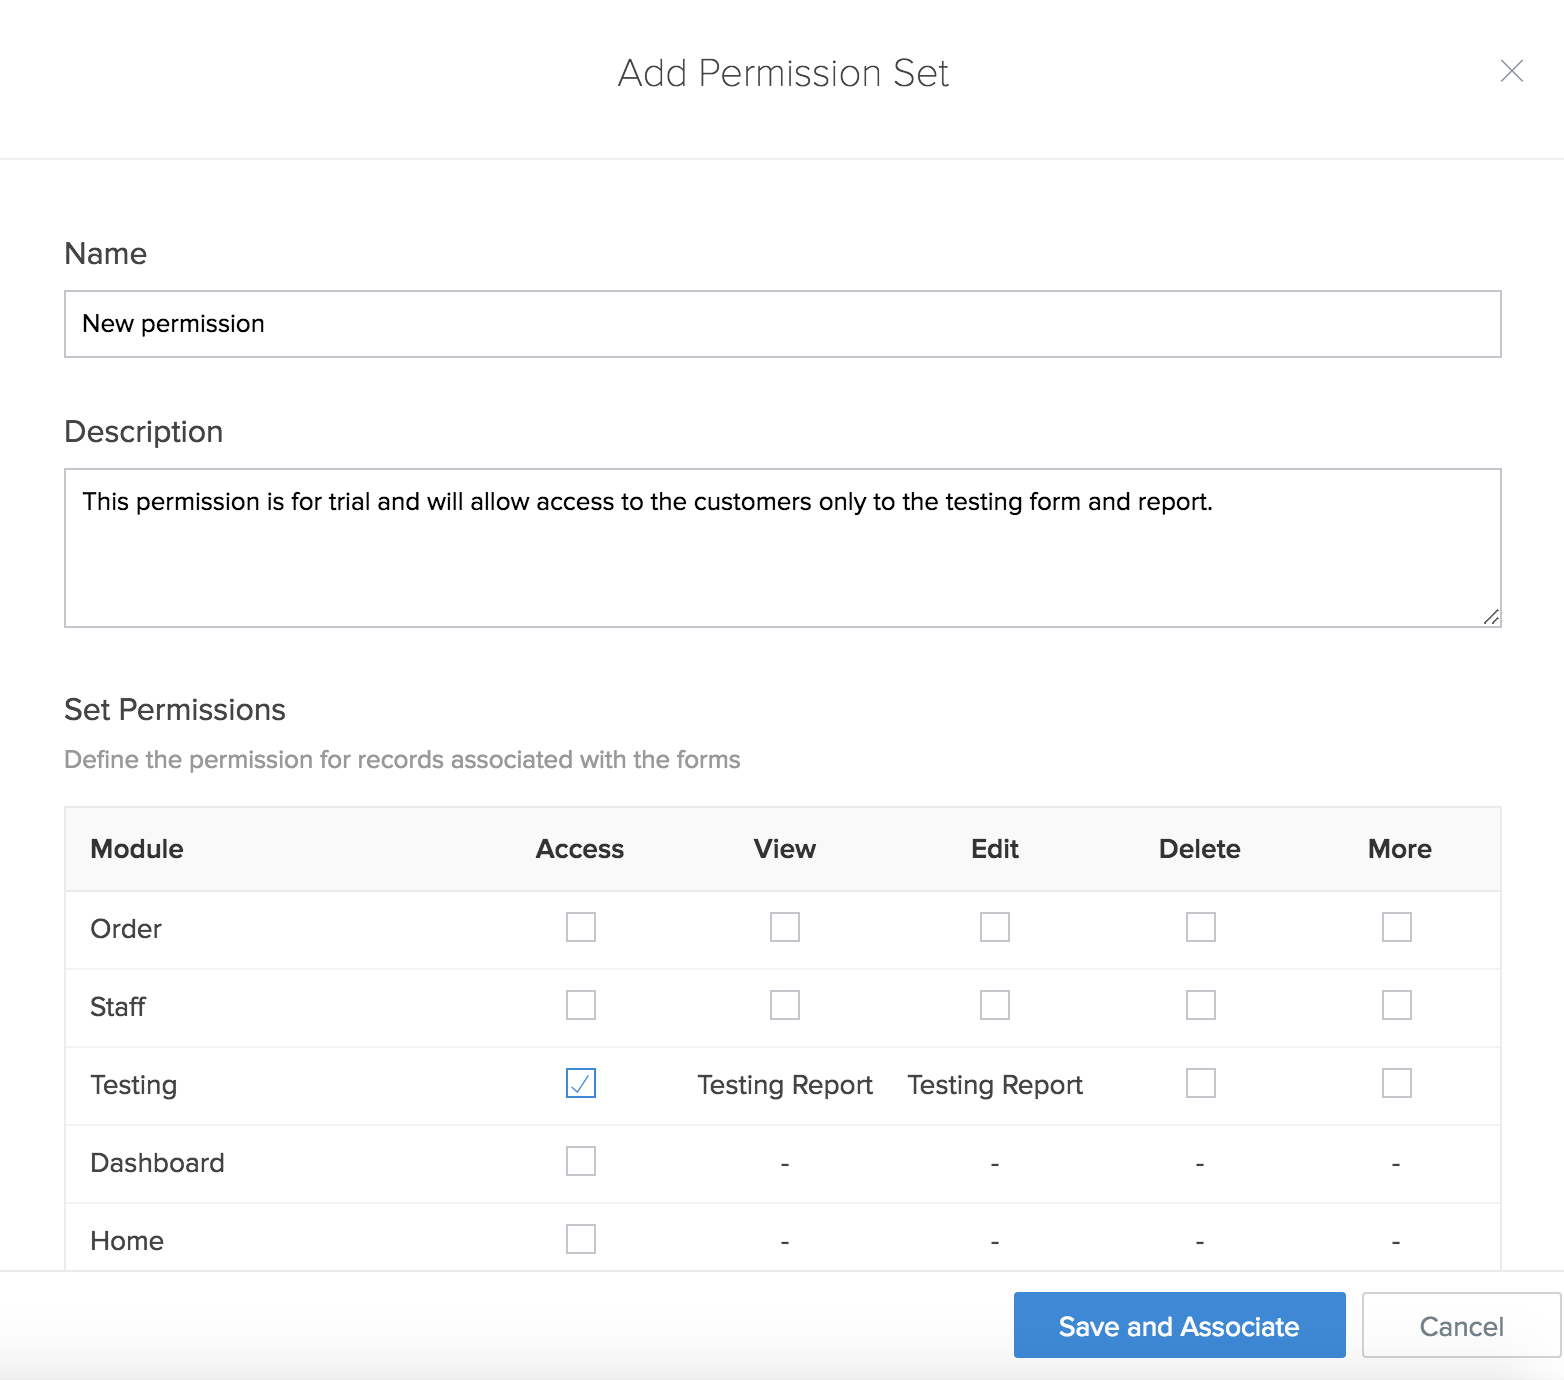This screenshot has height=1380, width=1564.
Task: Click the Cancel button
Action: [x=1461, y=1325]
